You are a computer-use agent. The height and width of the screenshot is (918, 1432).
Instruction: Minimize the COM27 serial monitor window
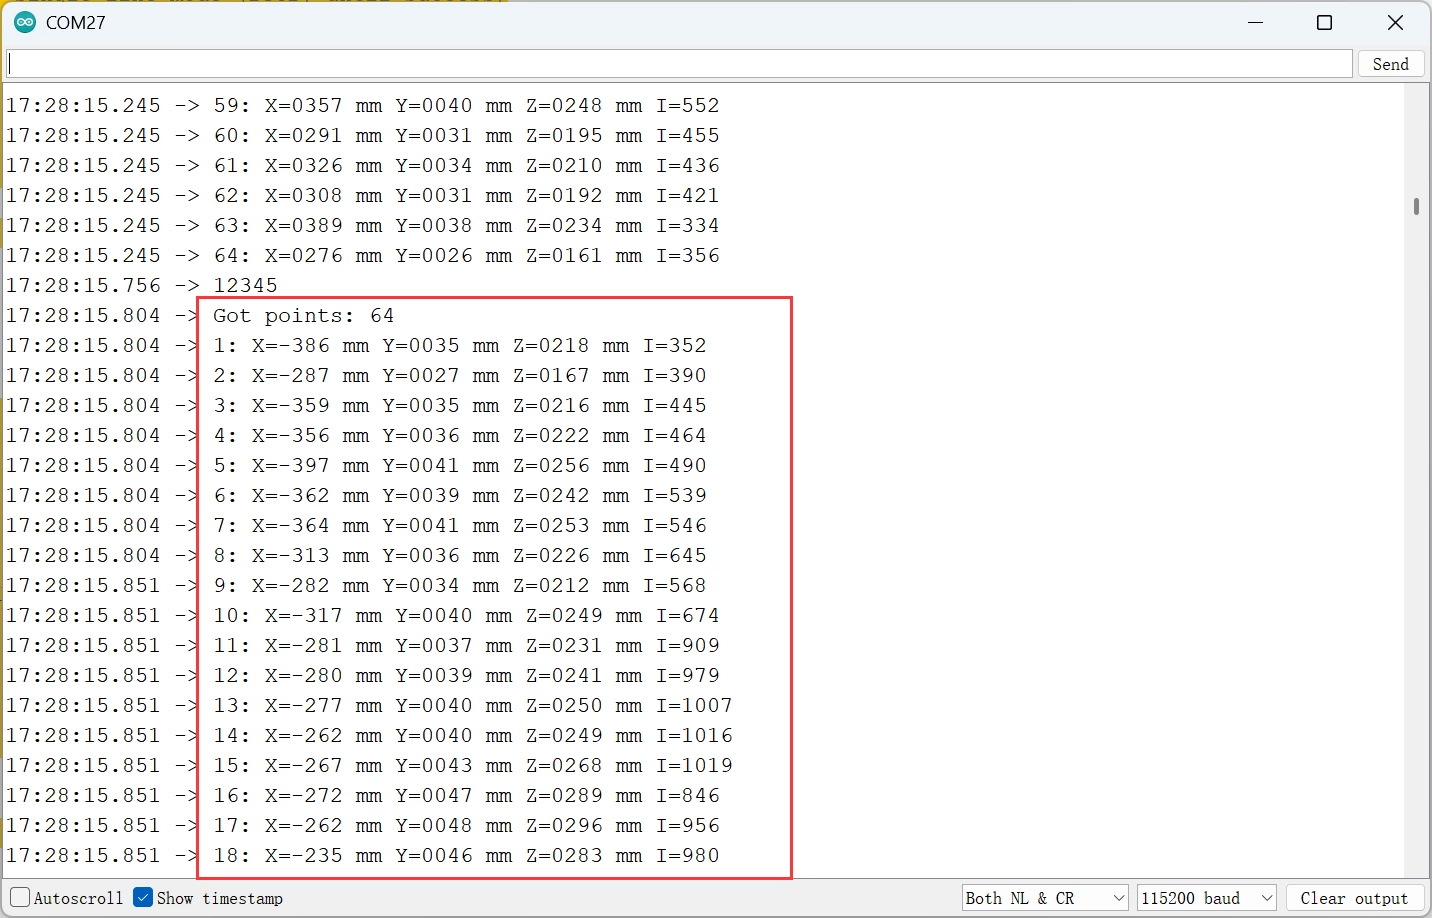coord(1256,22)
